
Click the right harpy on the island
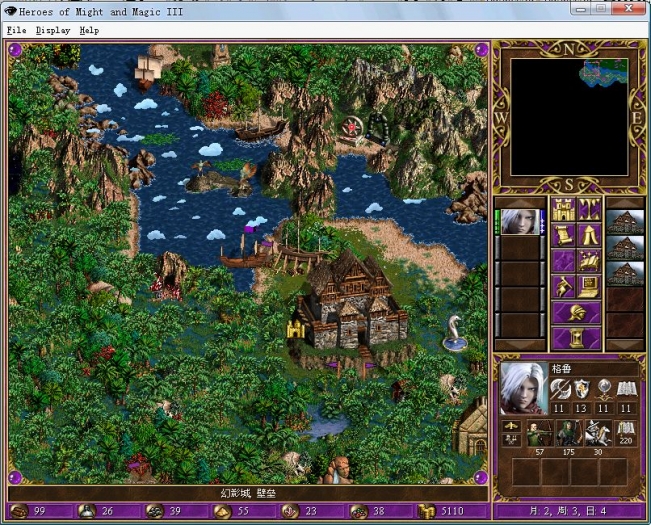pos(248,171)
